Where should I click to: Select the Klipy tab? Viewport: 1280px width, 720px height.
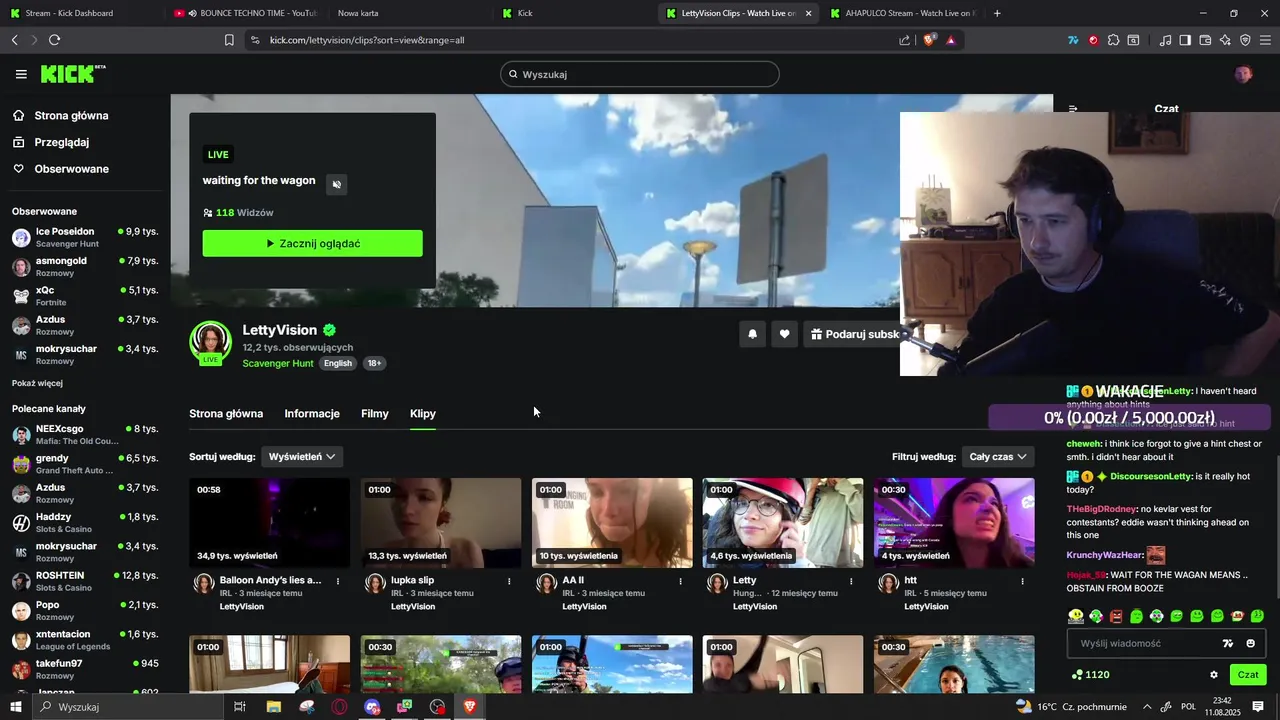click(423, 413)
